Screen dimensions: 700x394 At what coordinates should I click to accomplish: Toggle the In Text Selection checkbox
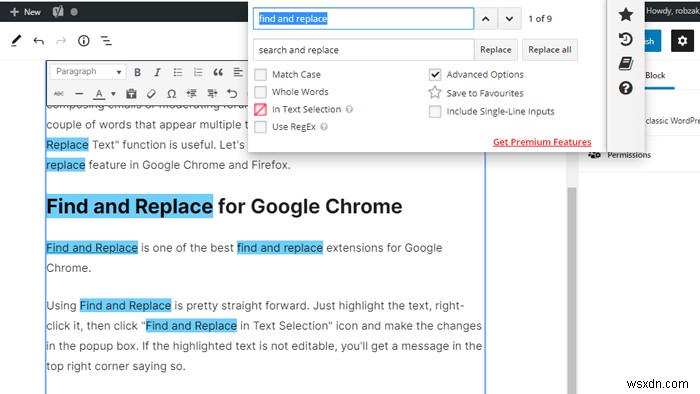click(x=260, y=109)
